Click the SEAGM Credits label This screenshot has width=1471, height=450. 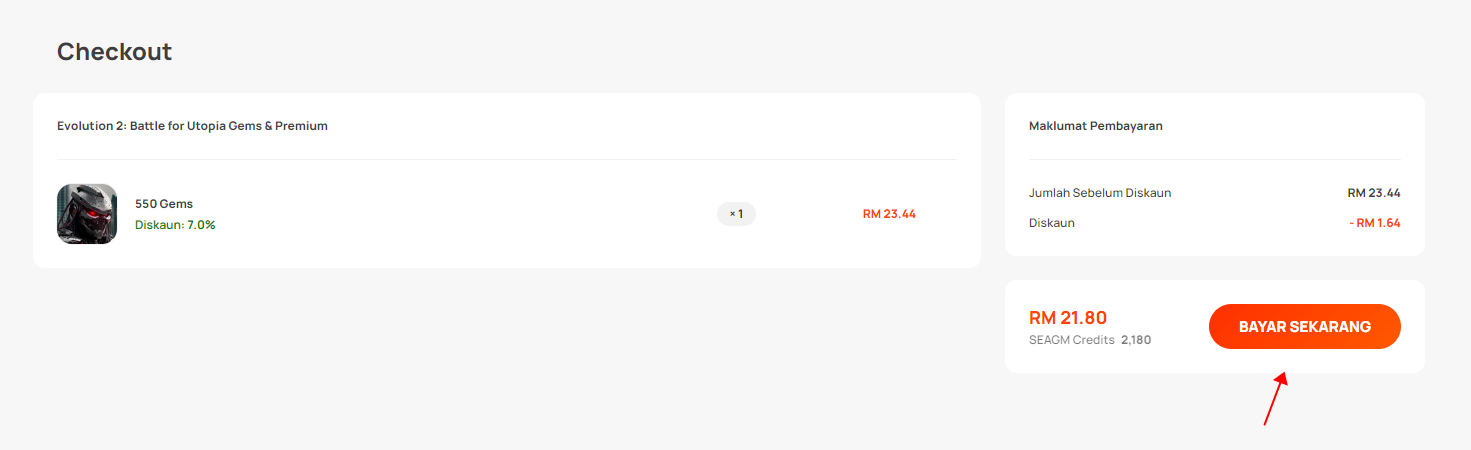tap(1072, 340)
